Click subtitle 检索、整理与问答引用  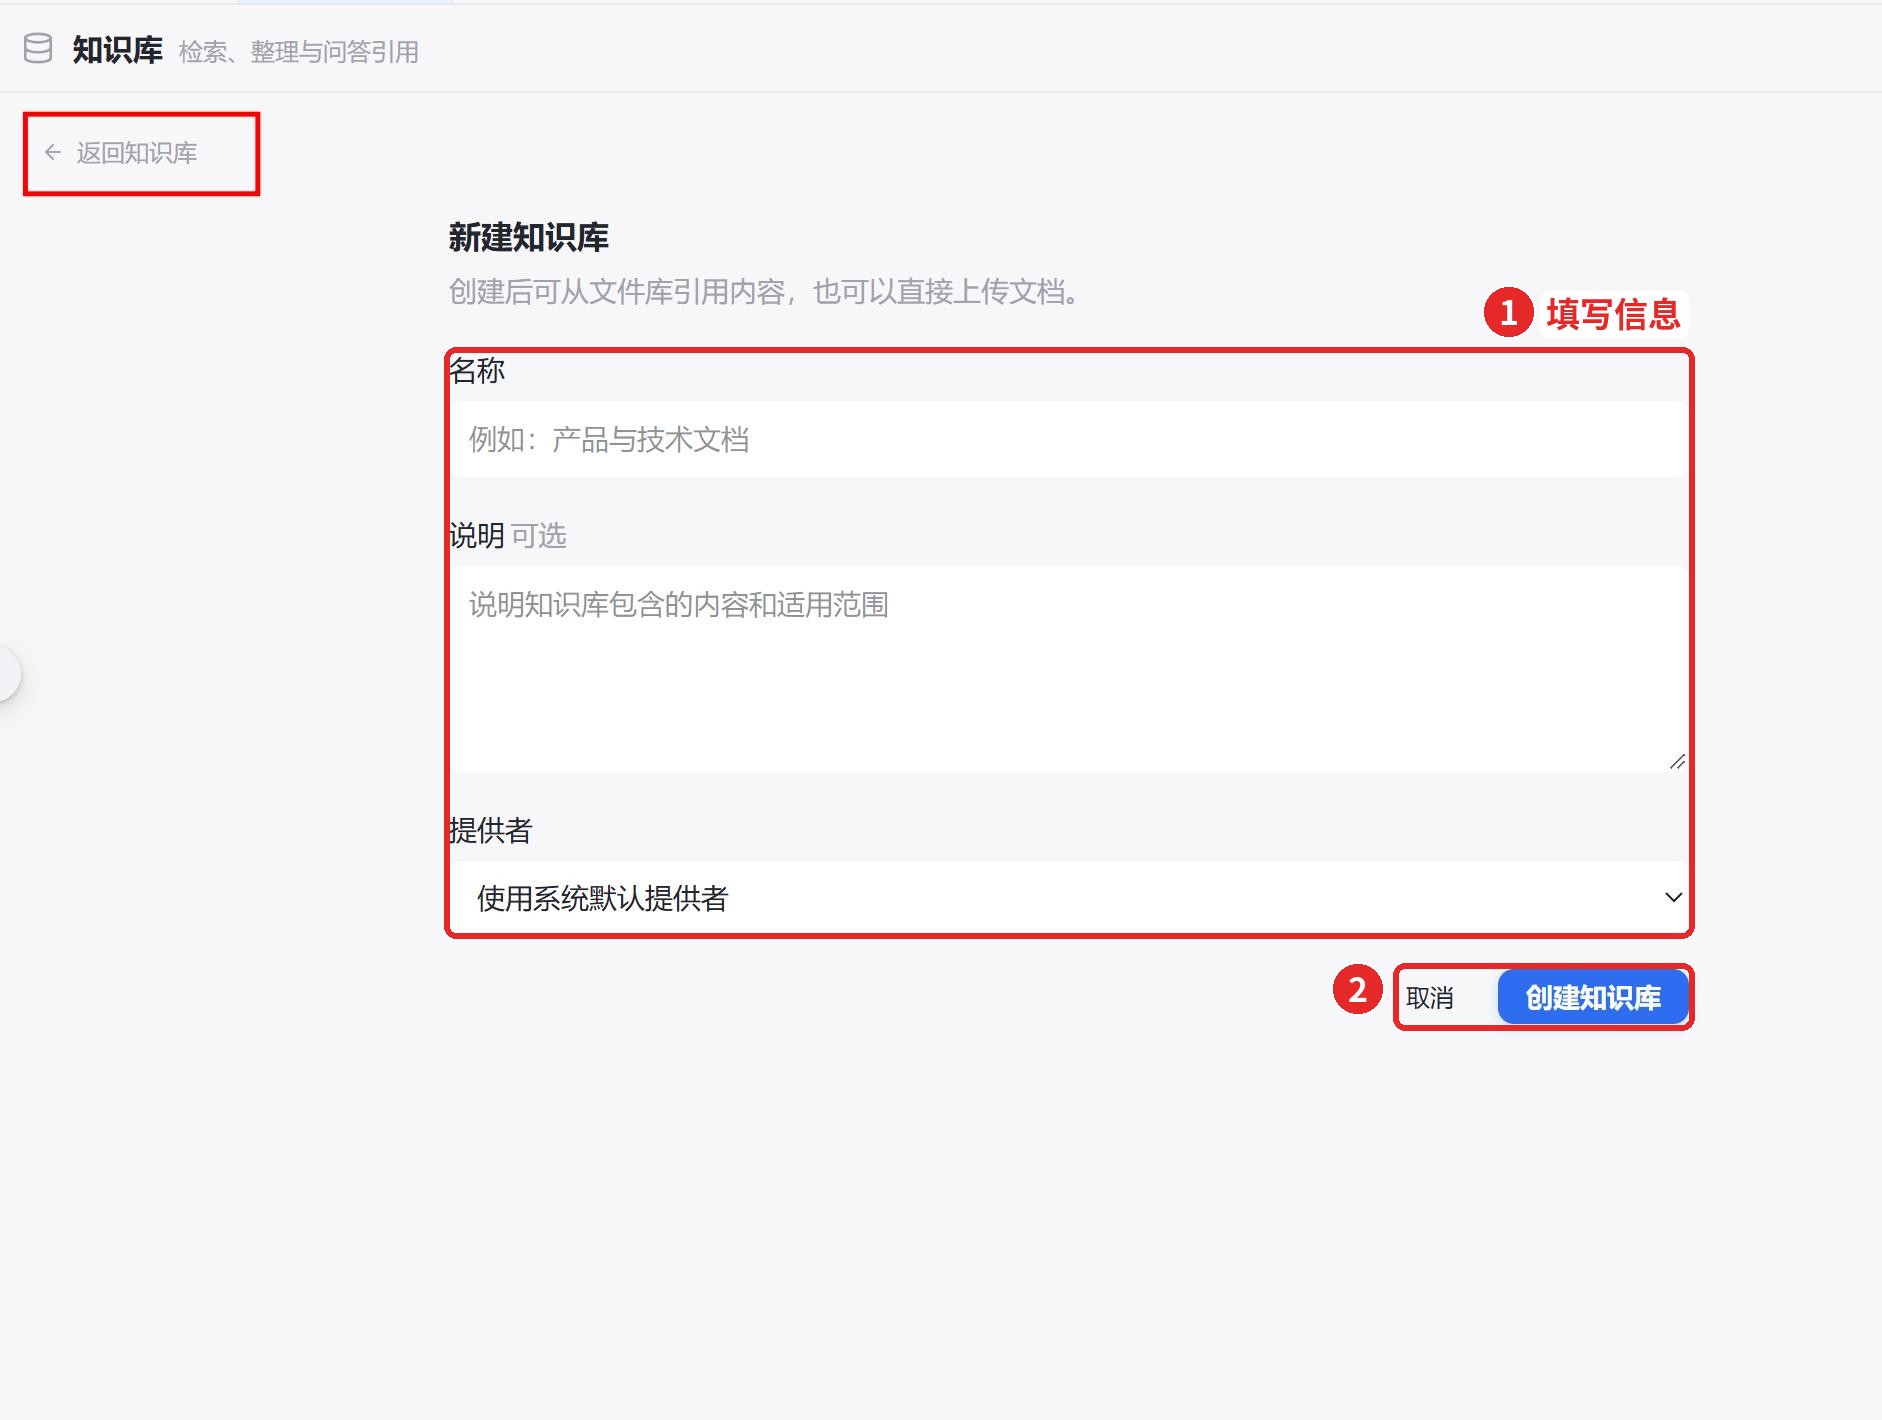[x=298, y=52]
